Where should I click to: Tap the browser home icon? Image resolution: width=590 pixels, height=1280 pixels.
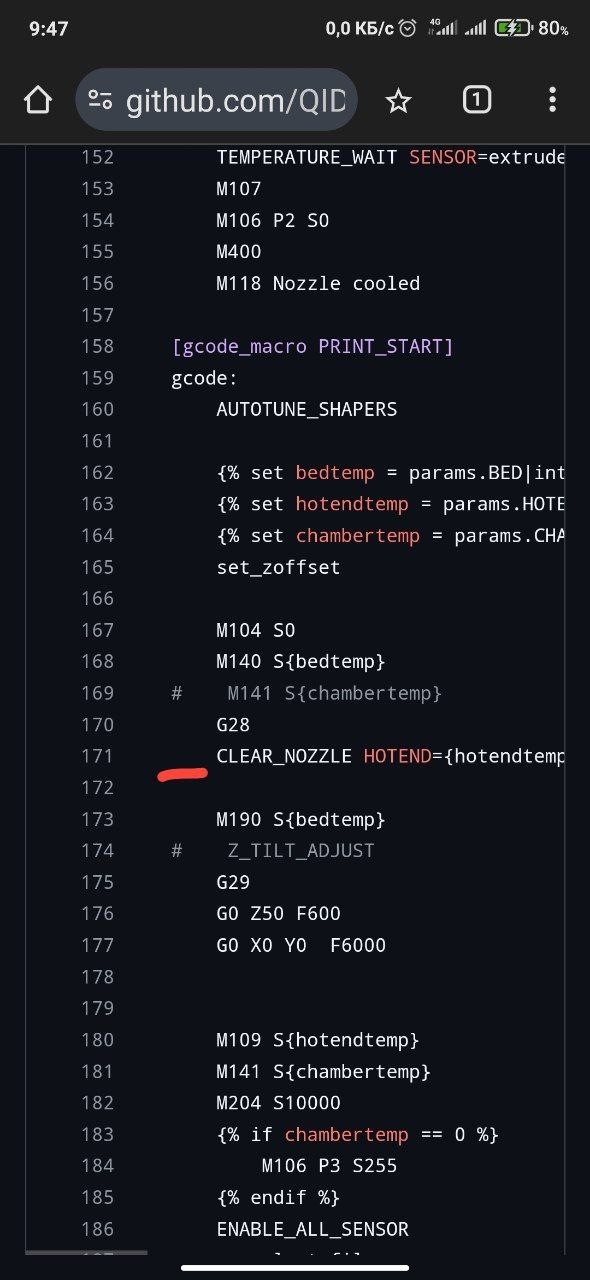coord(37,100)
